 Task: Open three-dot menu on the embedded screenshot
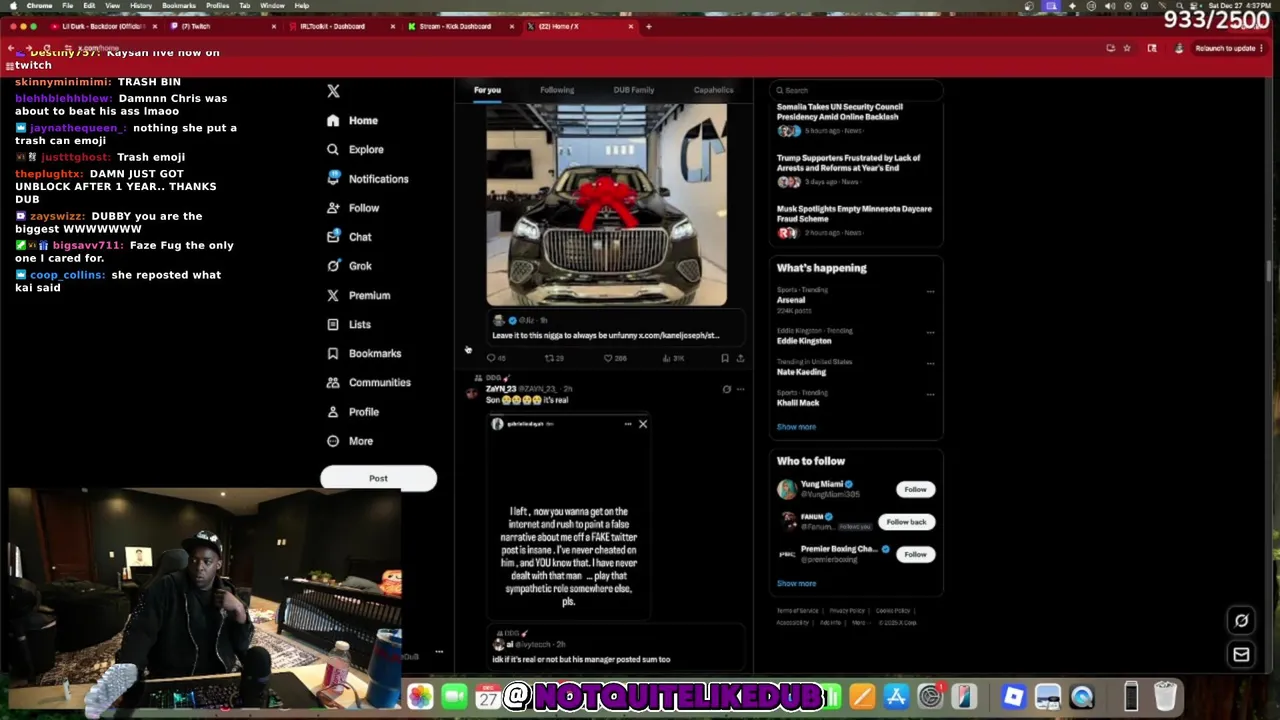click(628, 424)
